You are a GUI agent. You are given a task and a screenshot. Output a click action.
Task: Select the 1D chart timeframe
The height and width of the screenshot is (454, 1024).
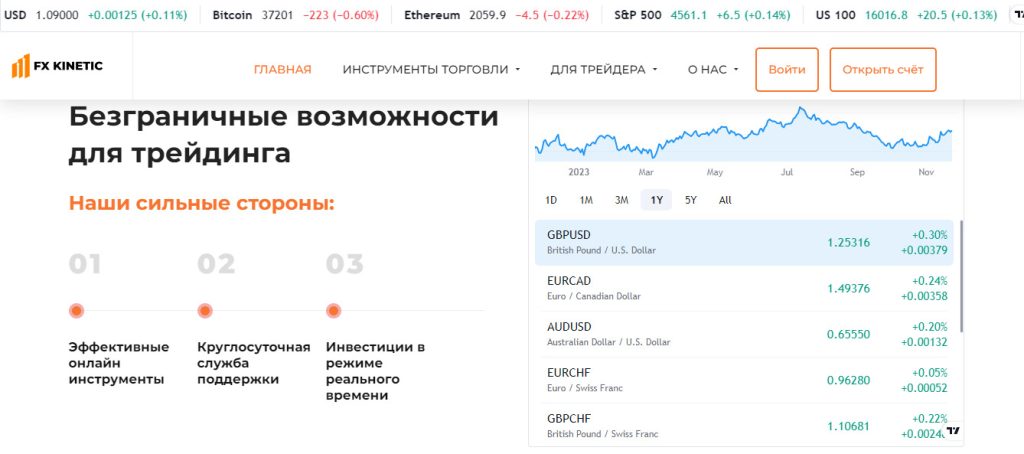point(551,200)
